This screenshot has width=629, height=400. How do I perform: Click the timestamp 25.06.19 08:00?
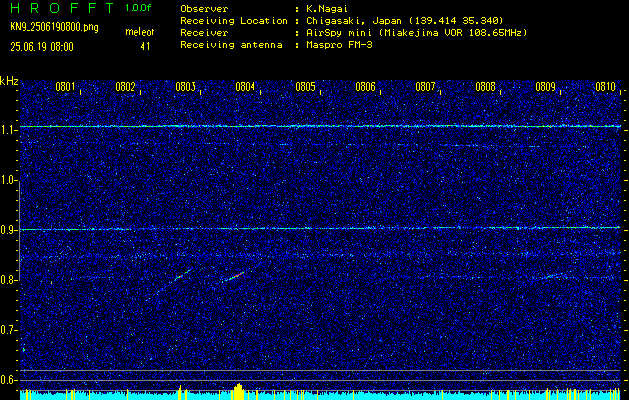tap(42, 47)
